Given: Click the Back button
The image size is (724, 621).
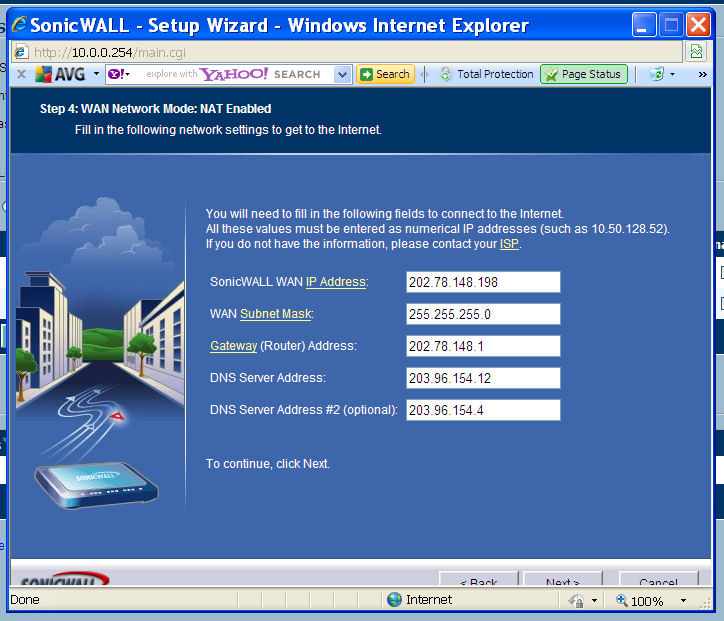Looking at the screenshot, I should tap(478, 579).
